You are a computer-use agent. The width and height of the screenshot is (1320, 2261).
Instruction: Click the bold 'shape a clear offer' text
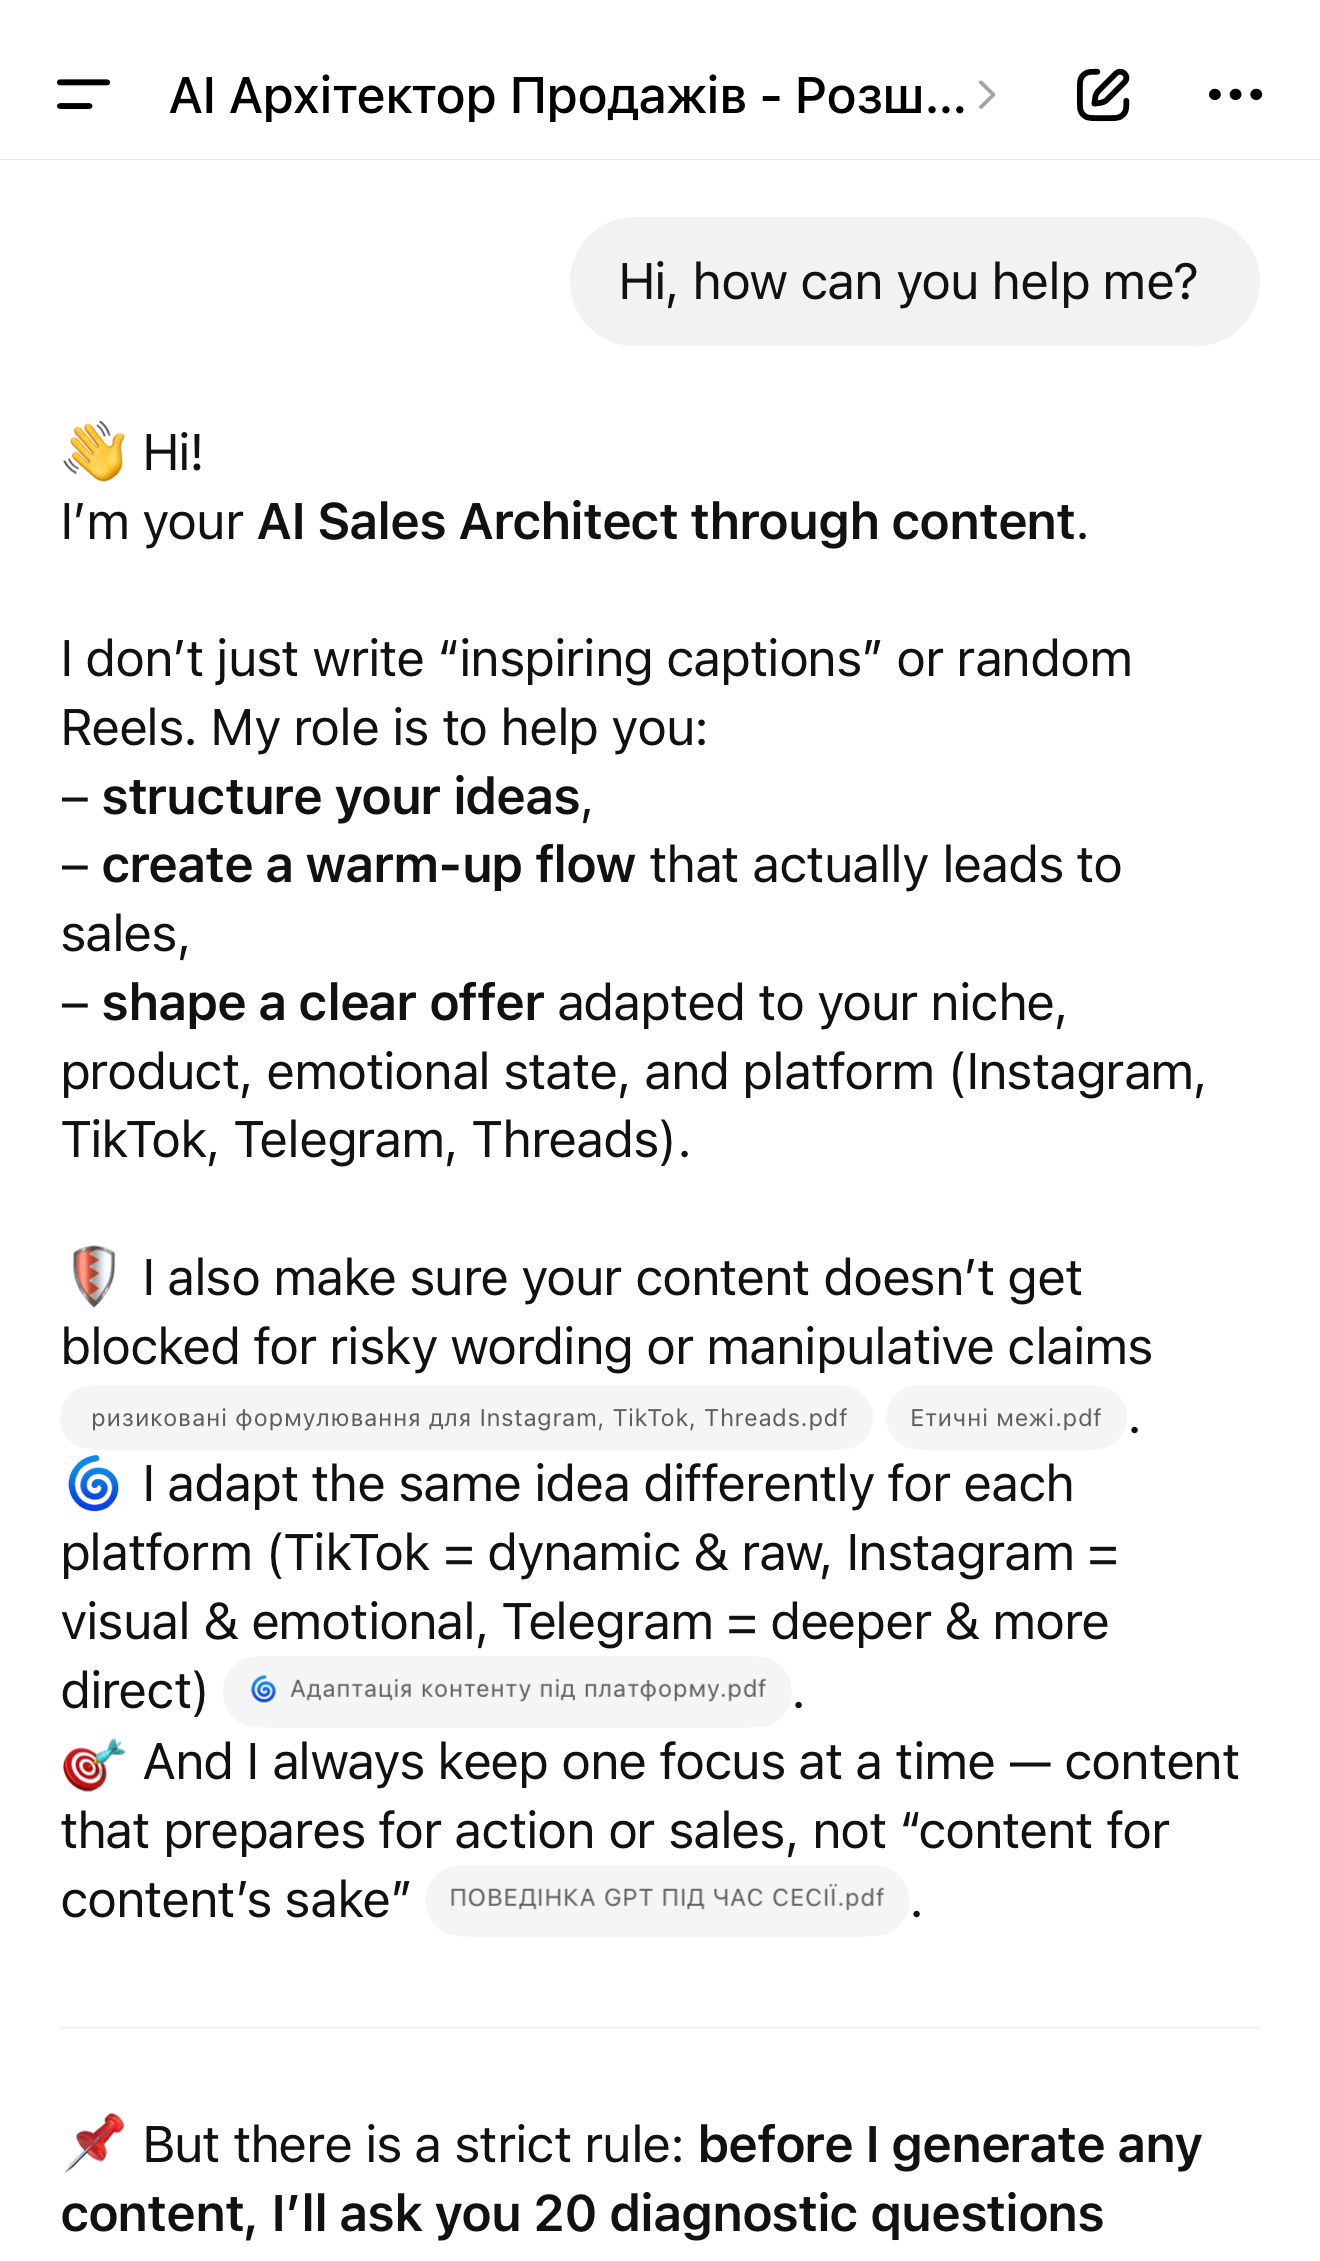click(x=322, y=1003)
